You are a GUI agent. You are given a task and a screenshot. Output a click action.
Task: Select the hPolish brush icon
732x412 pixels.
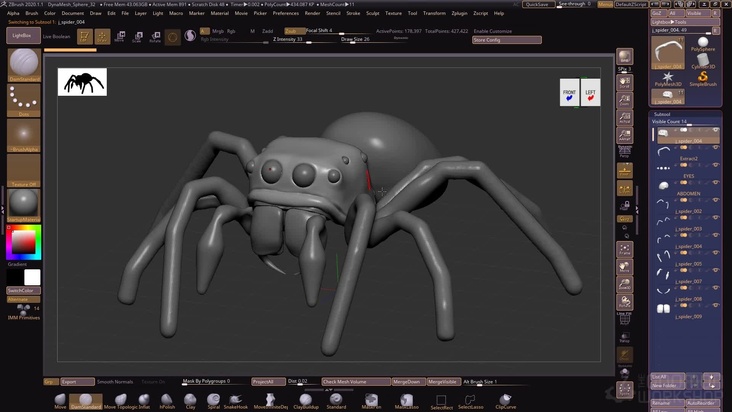pos(166,400)
